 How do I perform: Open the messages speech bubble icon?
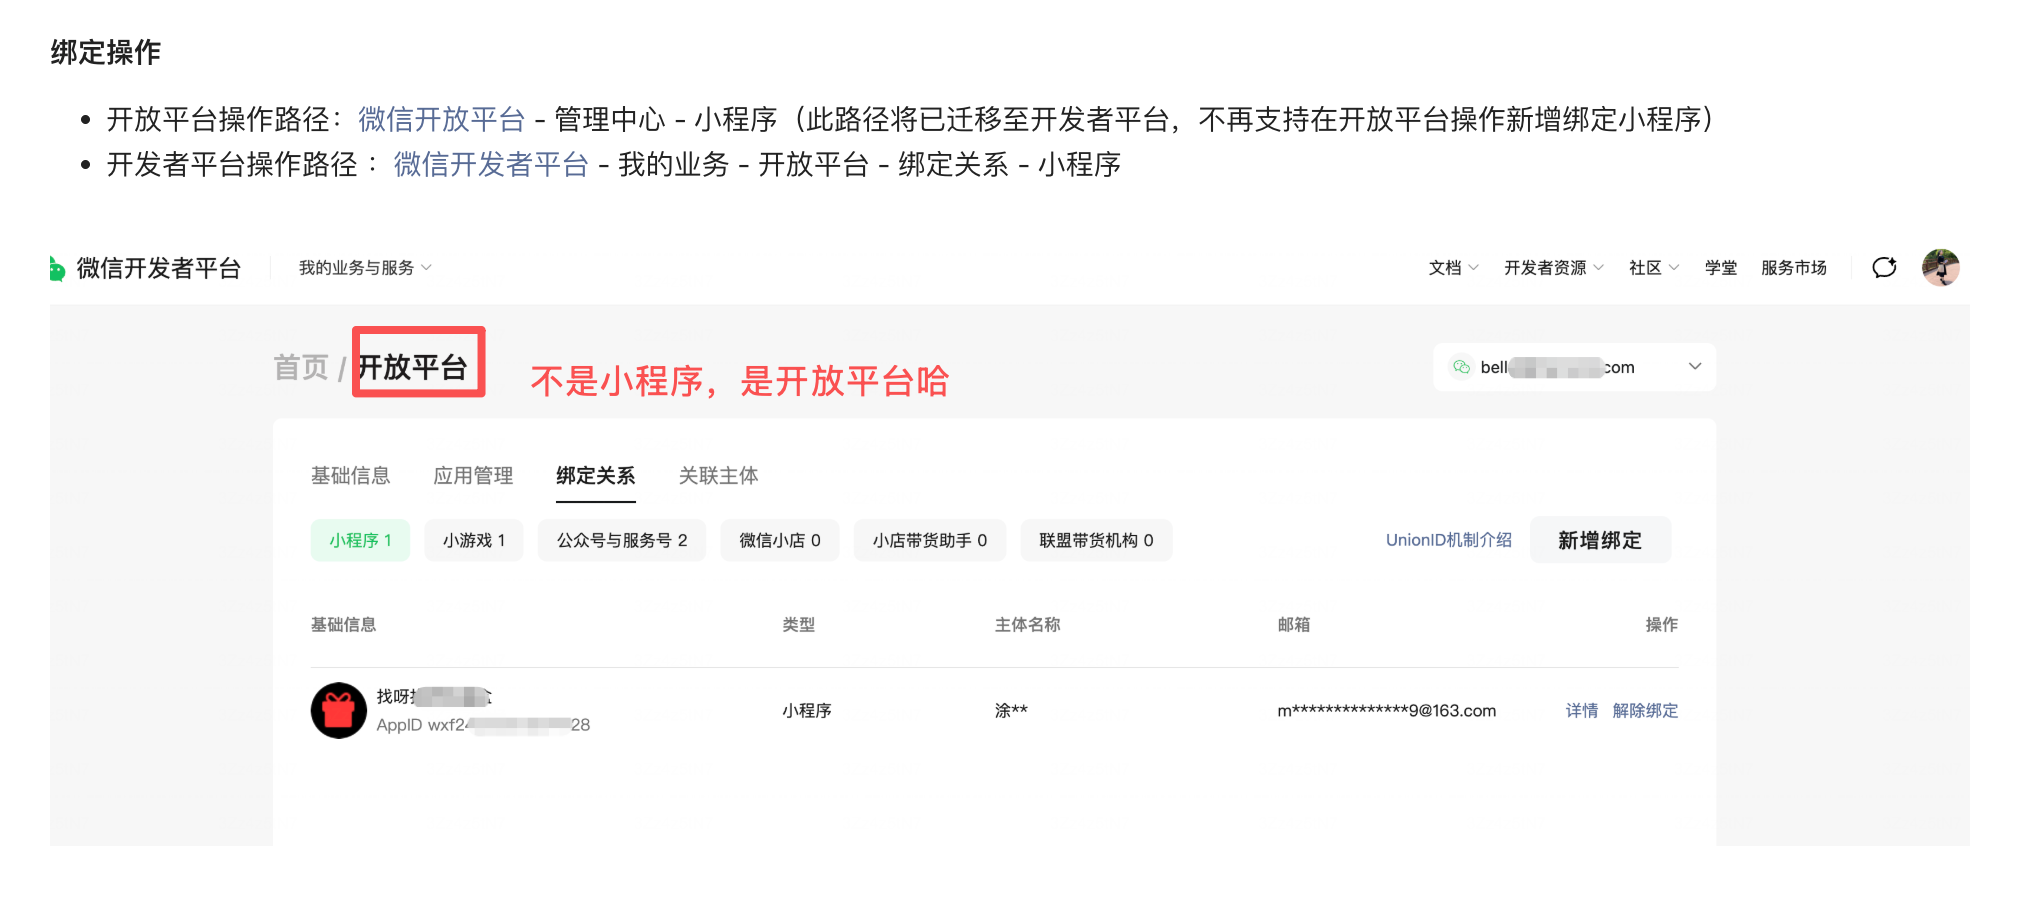[1884, 267]
